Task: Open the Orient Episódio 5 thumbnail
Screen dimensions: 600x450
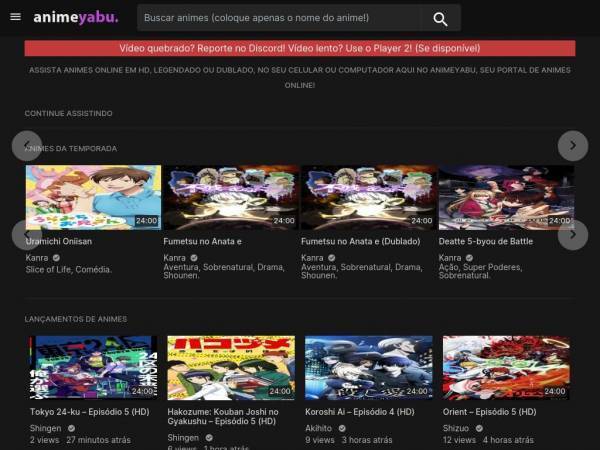Action: pos(506,368)
